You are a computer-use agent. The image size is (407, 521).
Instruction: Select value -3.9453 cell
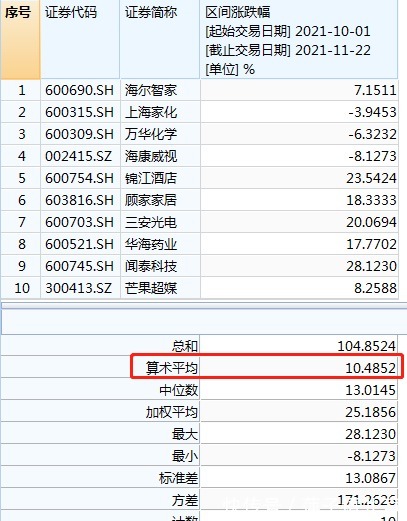299,112
